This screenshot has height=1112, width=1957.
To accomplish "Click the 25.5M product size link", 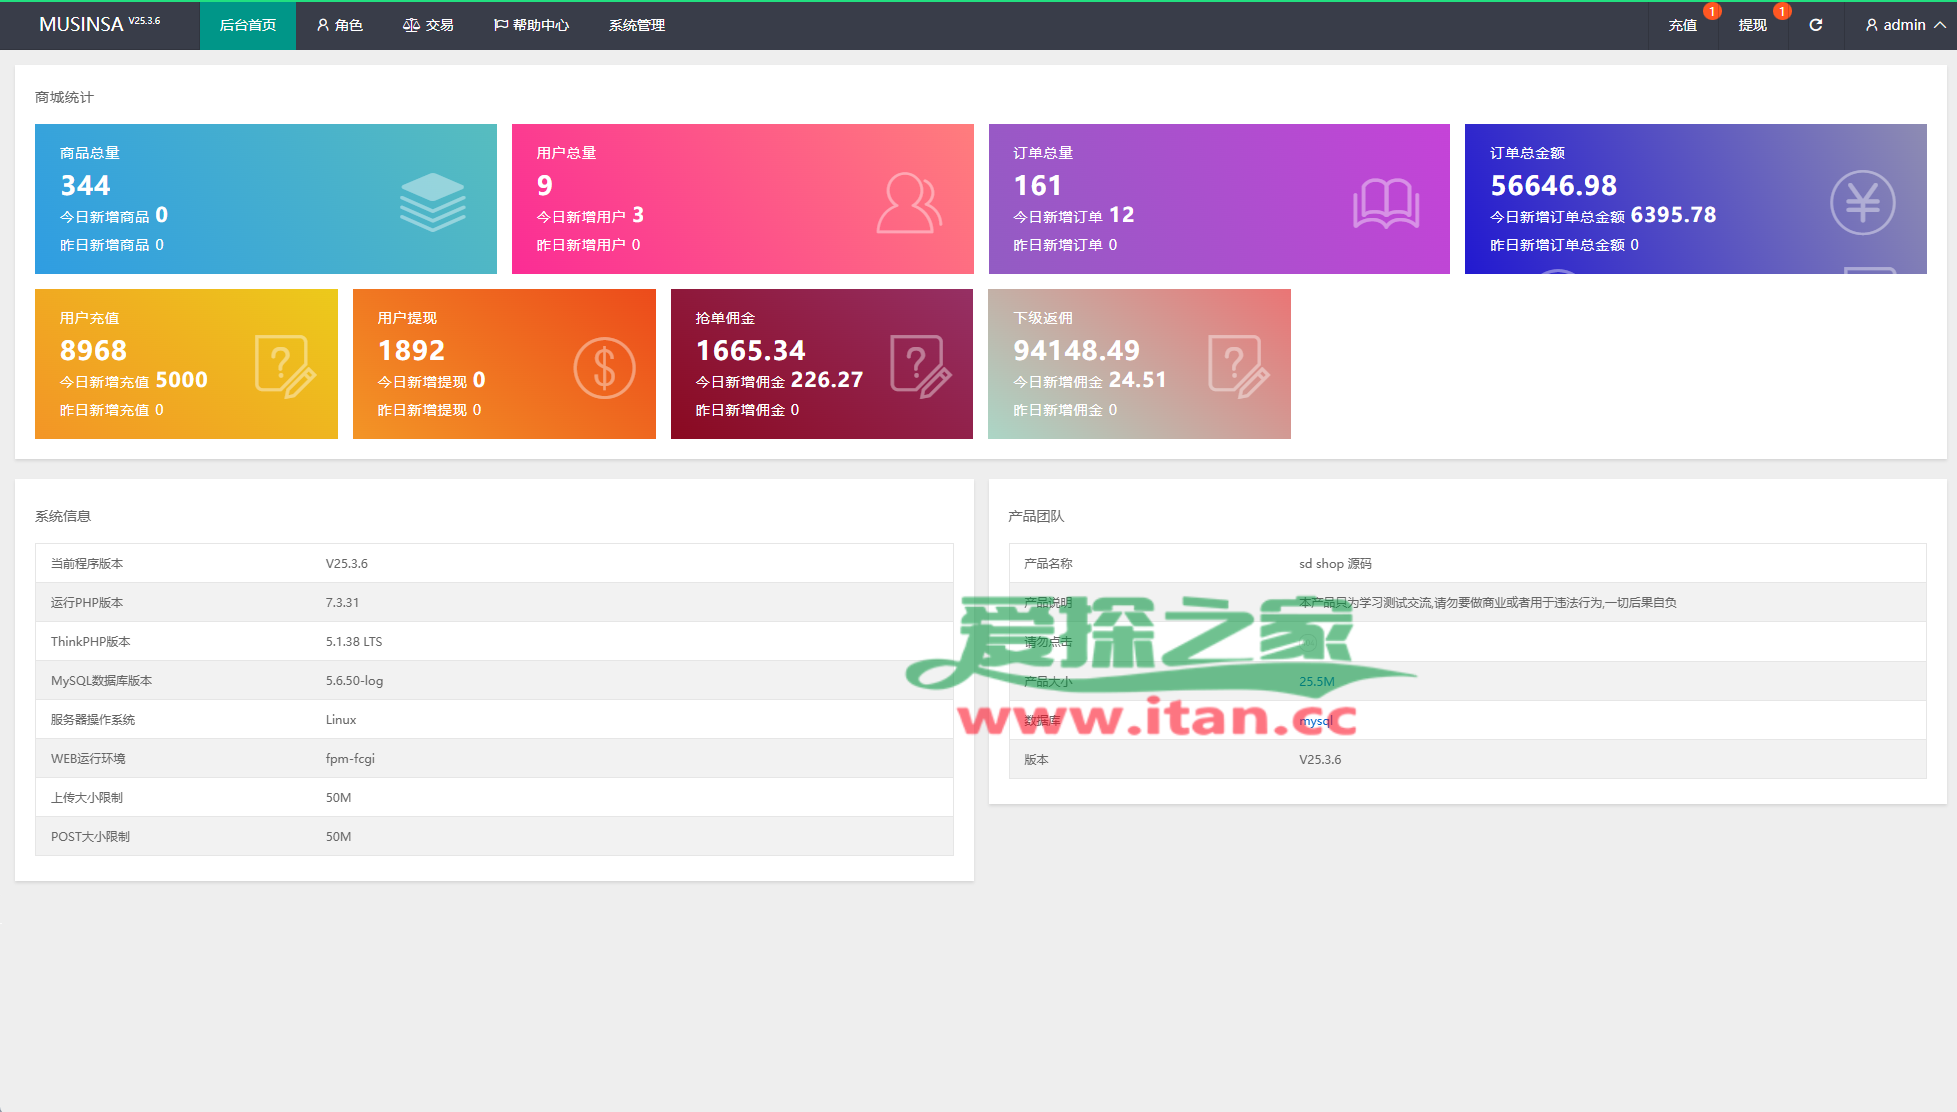I will pos(1316,681).
